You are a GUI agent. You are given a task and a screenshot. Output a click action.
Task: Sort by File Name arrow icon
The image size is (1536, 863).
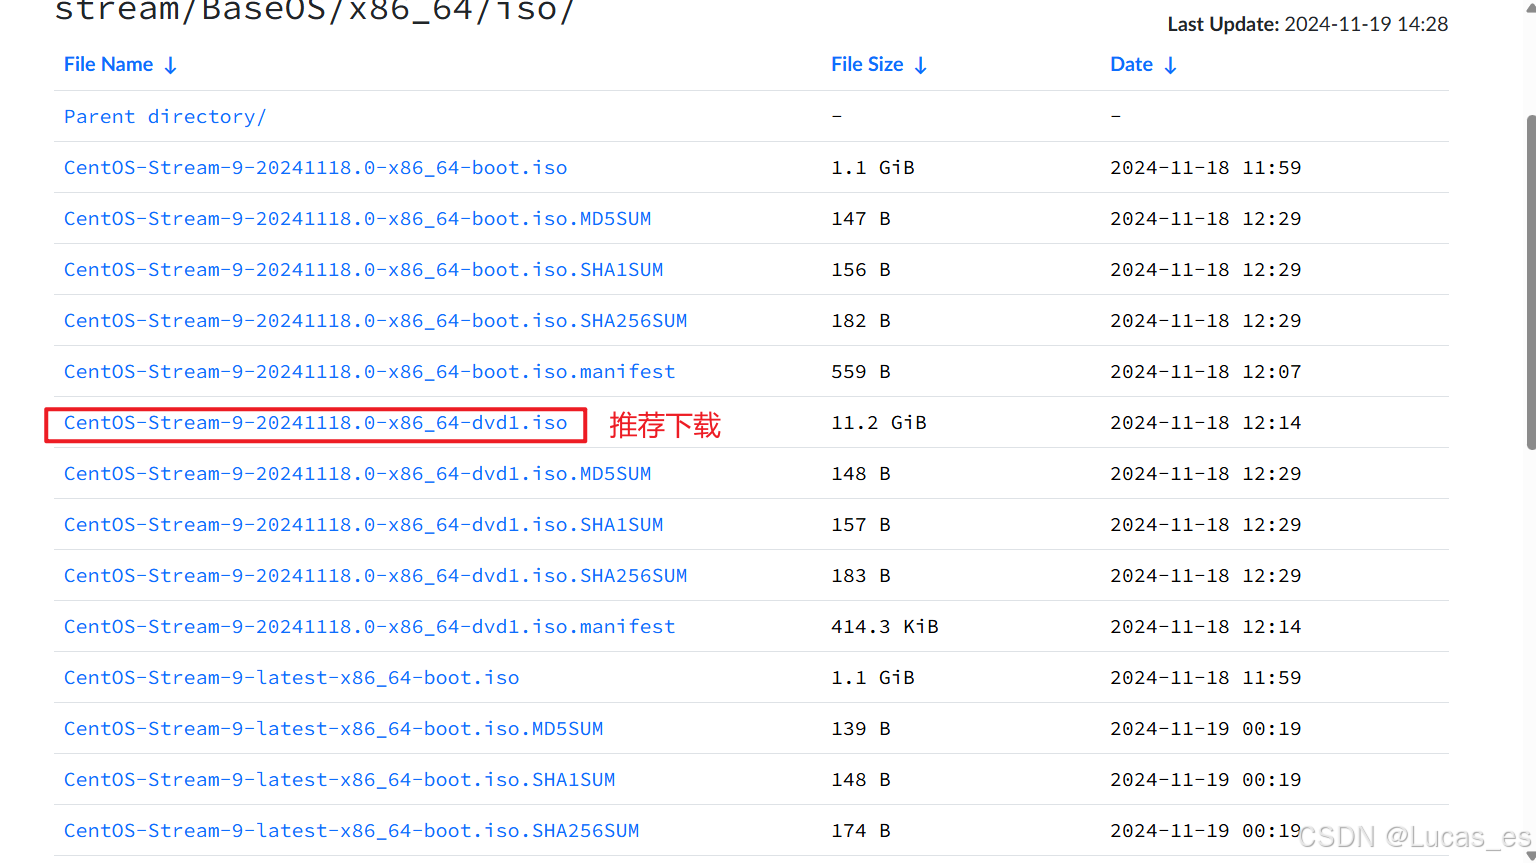point(170,65)
